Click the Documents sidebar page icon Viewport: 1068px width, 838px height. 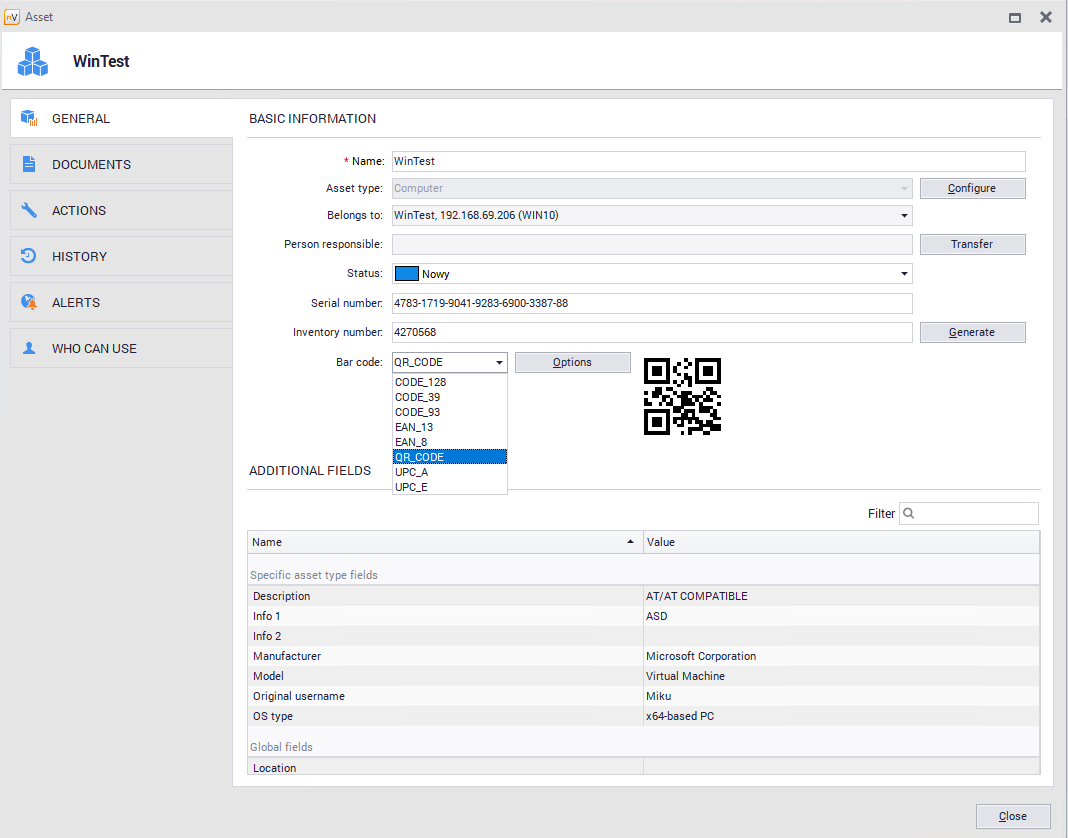click(x=29, y=164)
